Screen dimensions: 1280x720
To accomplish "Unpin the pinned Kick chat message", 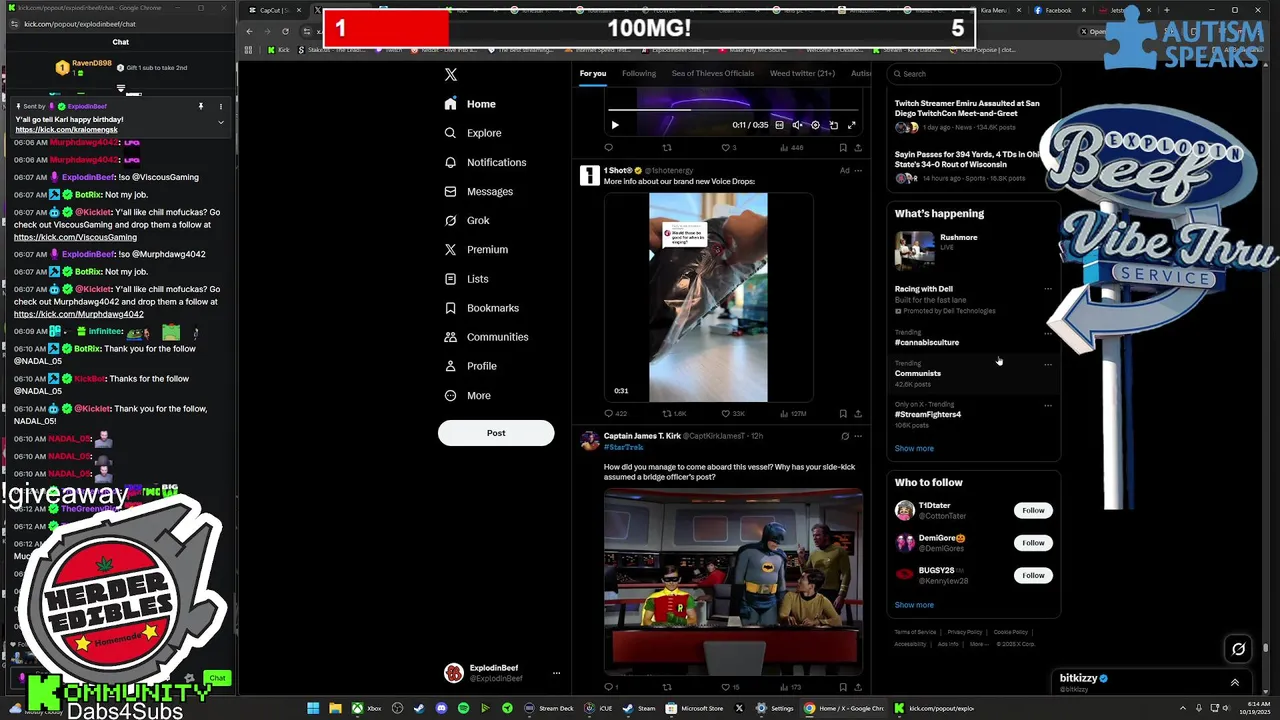I will tap(200, 106).
